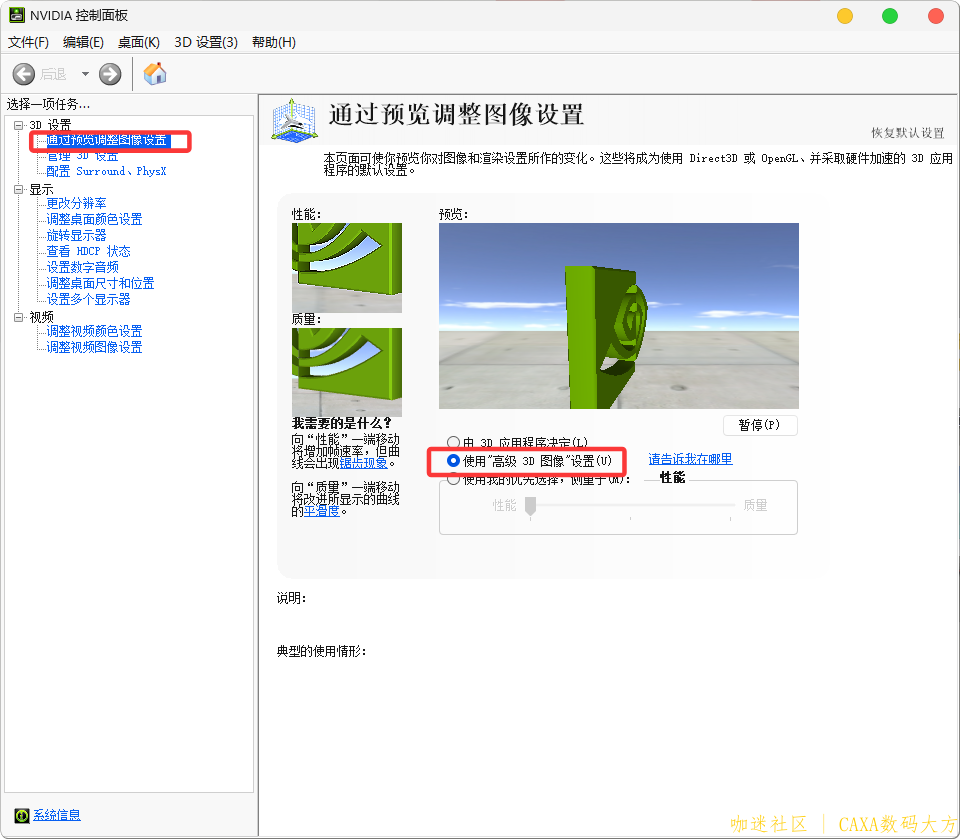Open the 锯齿现象 help link
The width and height of the screenshot is (960, 839).
[x=364, y=463]
